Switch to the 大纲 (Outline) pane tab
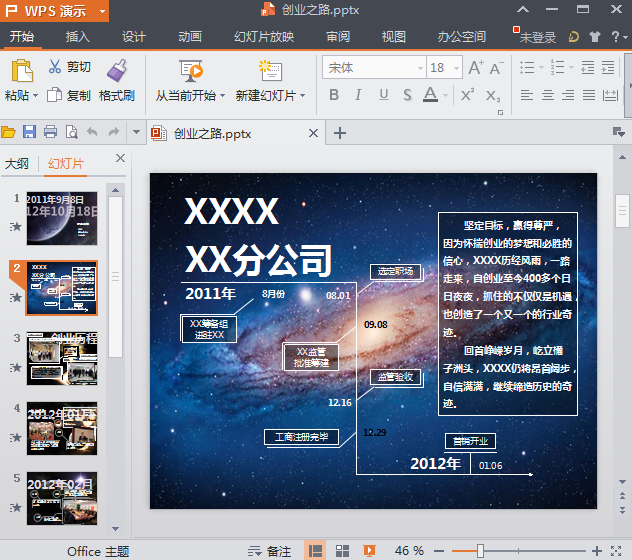 click(17, 164)
